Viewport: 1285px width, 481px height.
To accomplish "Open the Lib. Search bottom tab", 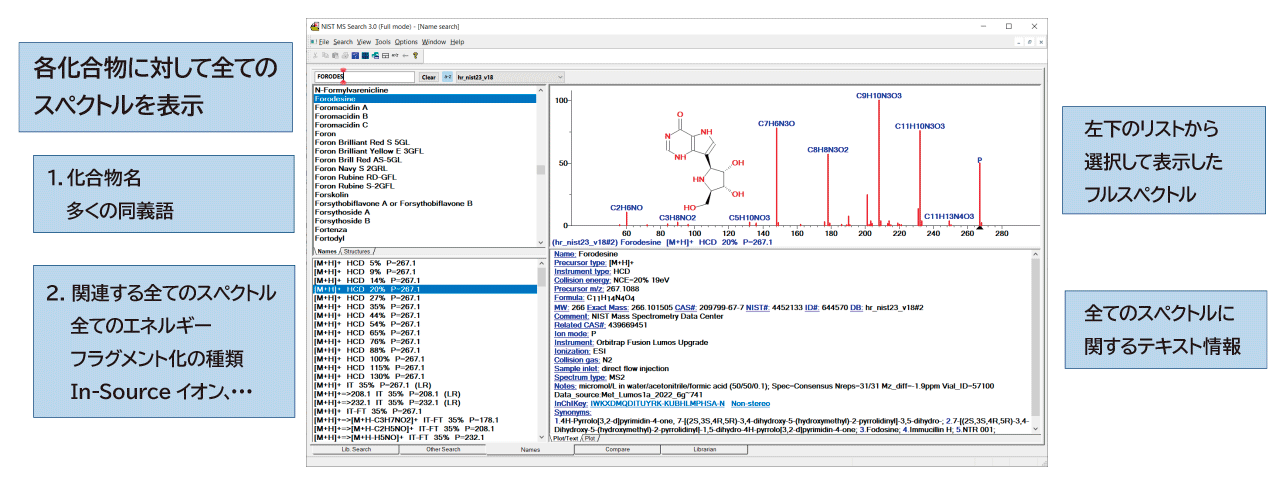I will pos(354,450).
